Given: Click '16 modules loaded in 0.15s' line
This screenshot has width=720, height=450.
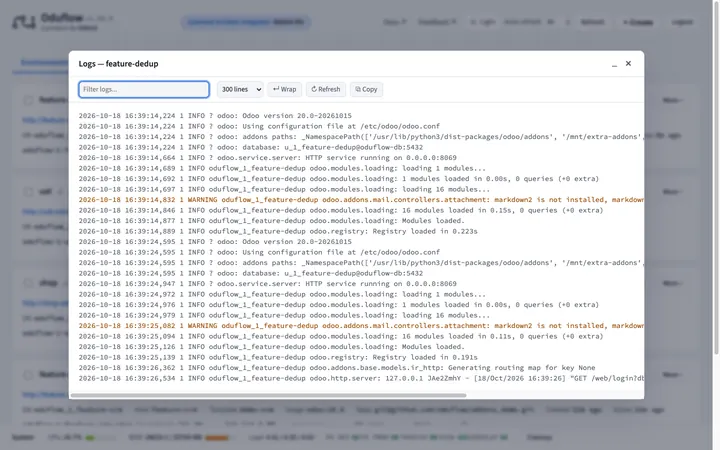Looking at the screenshot, I should (341, 210).
